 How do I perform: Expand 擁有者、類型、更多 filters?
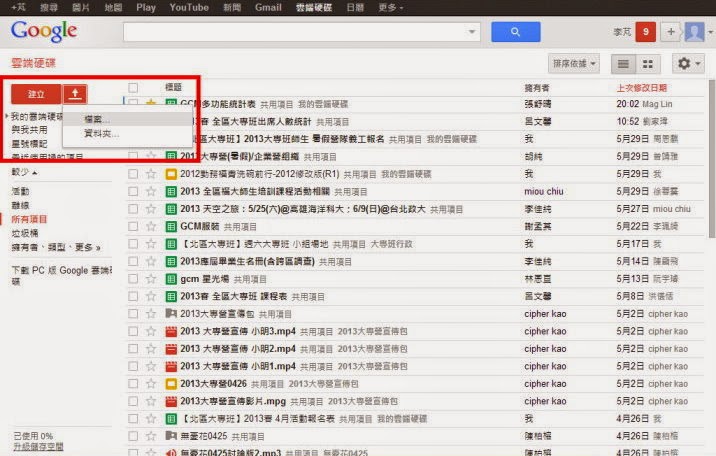point(56,247)
